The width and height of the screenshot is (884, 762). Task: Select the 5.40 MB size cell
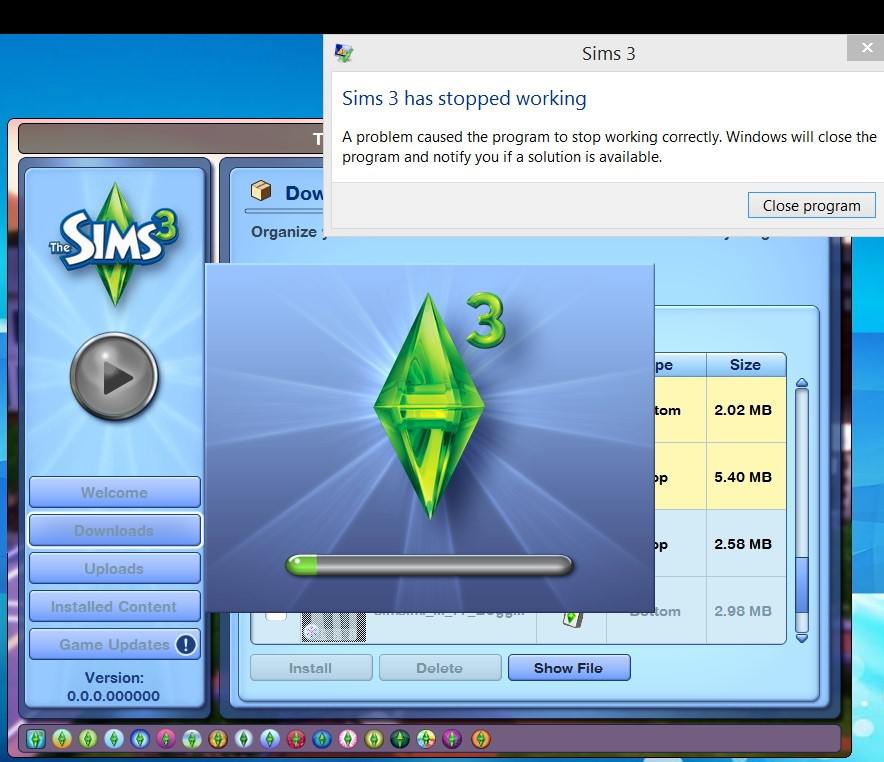(x=746, y=477)
